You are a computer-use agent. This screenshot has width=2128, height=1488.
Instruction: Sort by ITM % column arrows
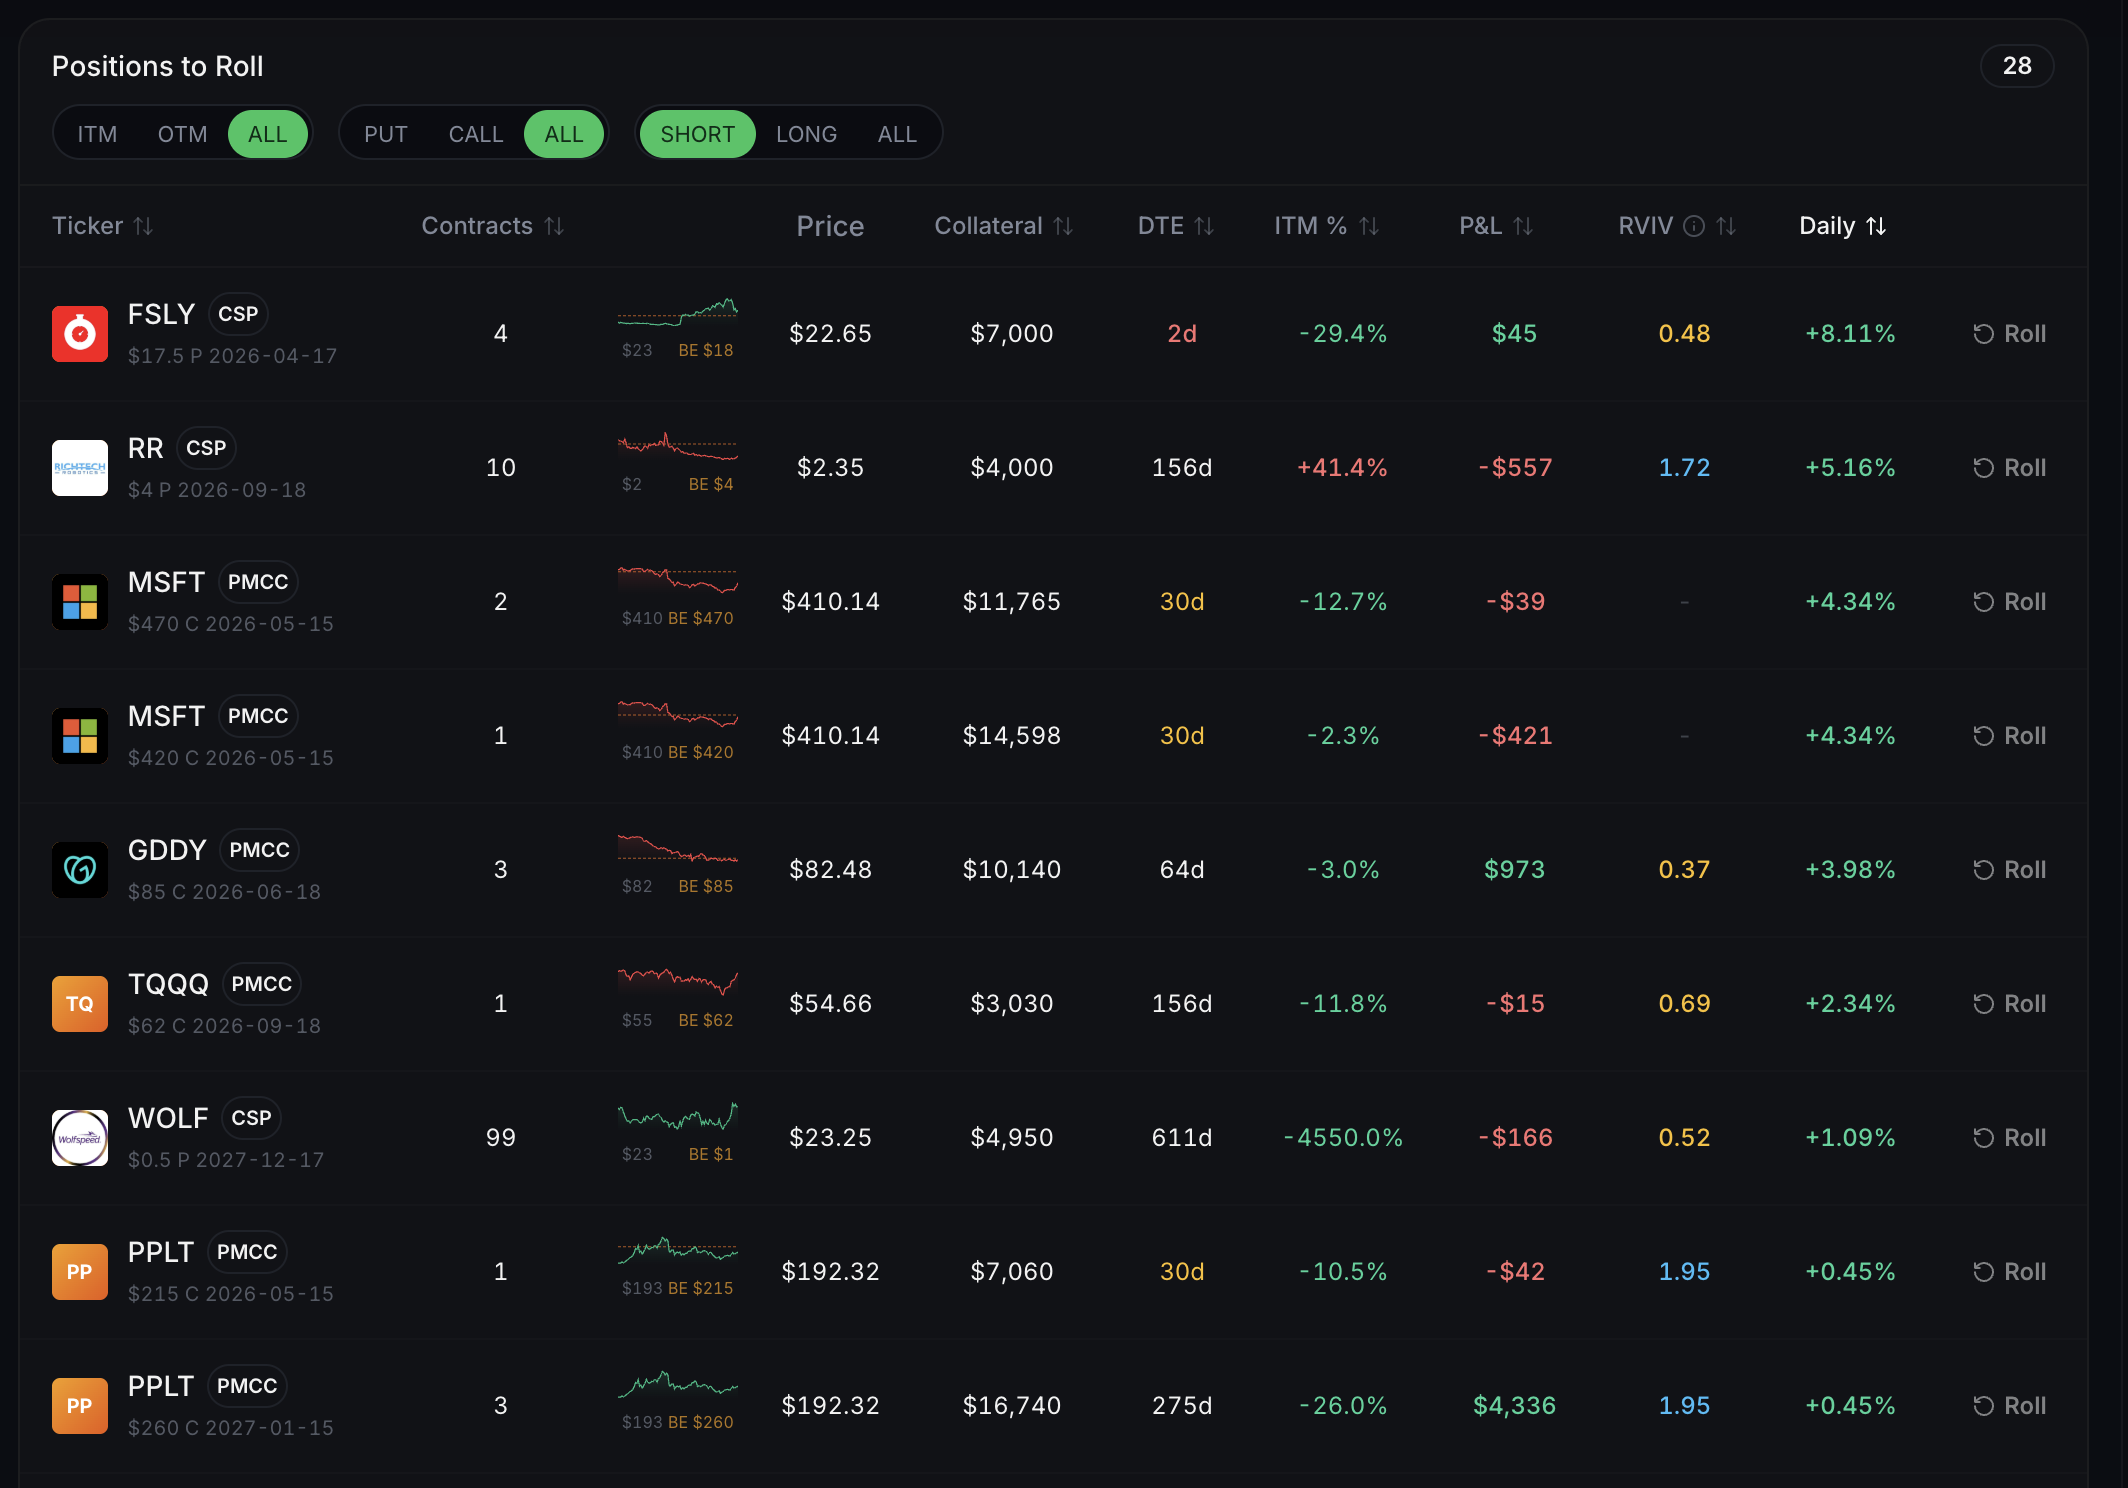point(1369,226)
